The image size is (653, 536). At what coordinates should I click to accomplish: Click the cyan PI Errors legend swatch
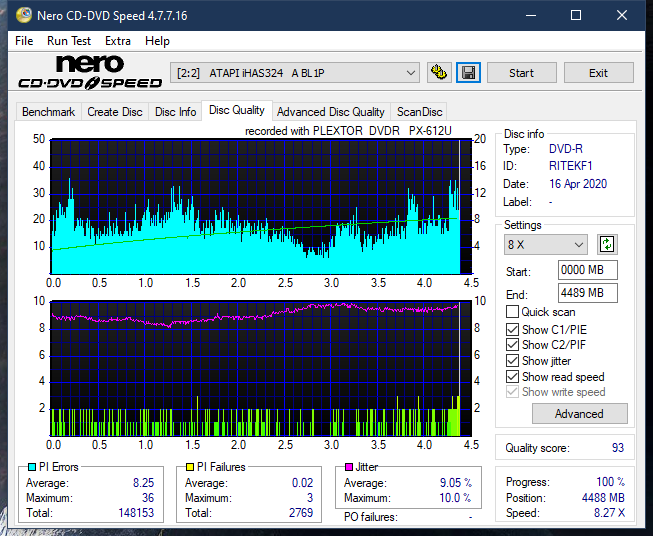click(31, 467)
